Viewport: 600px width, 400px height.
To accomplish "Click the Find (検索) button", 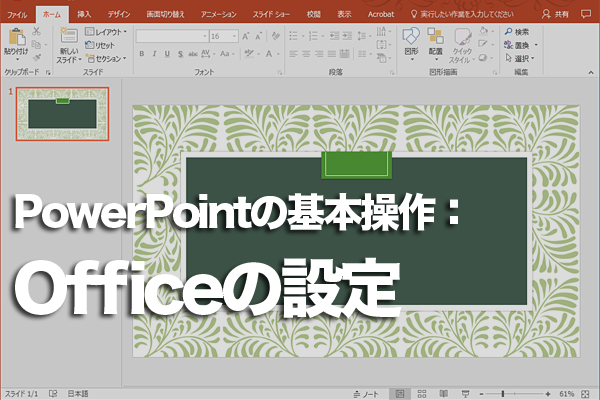I will (517, 32).
